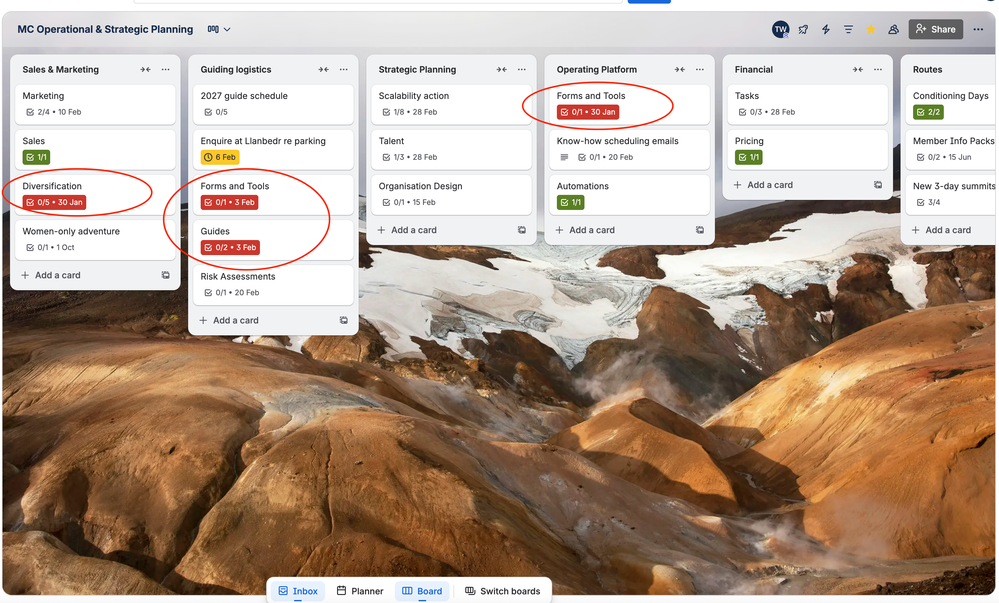The image size is (999, 603).
Task: Open Enquire at Llanbedr re parking card
Action: tap(273, 149)
